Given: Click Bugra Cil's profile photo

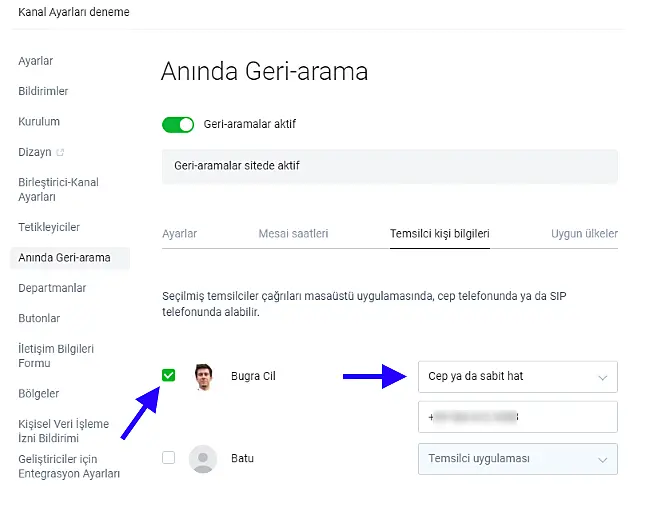Looking at the screenshot, I should coord(204,376).
